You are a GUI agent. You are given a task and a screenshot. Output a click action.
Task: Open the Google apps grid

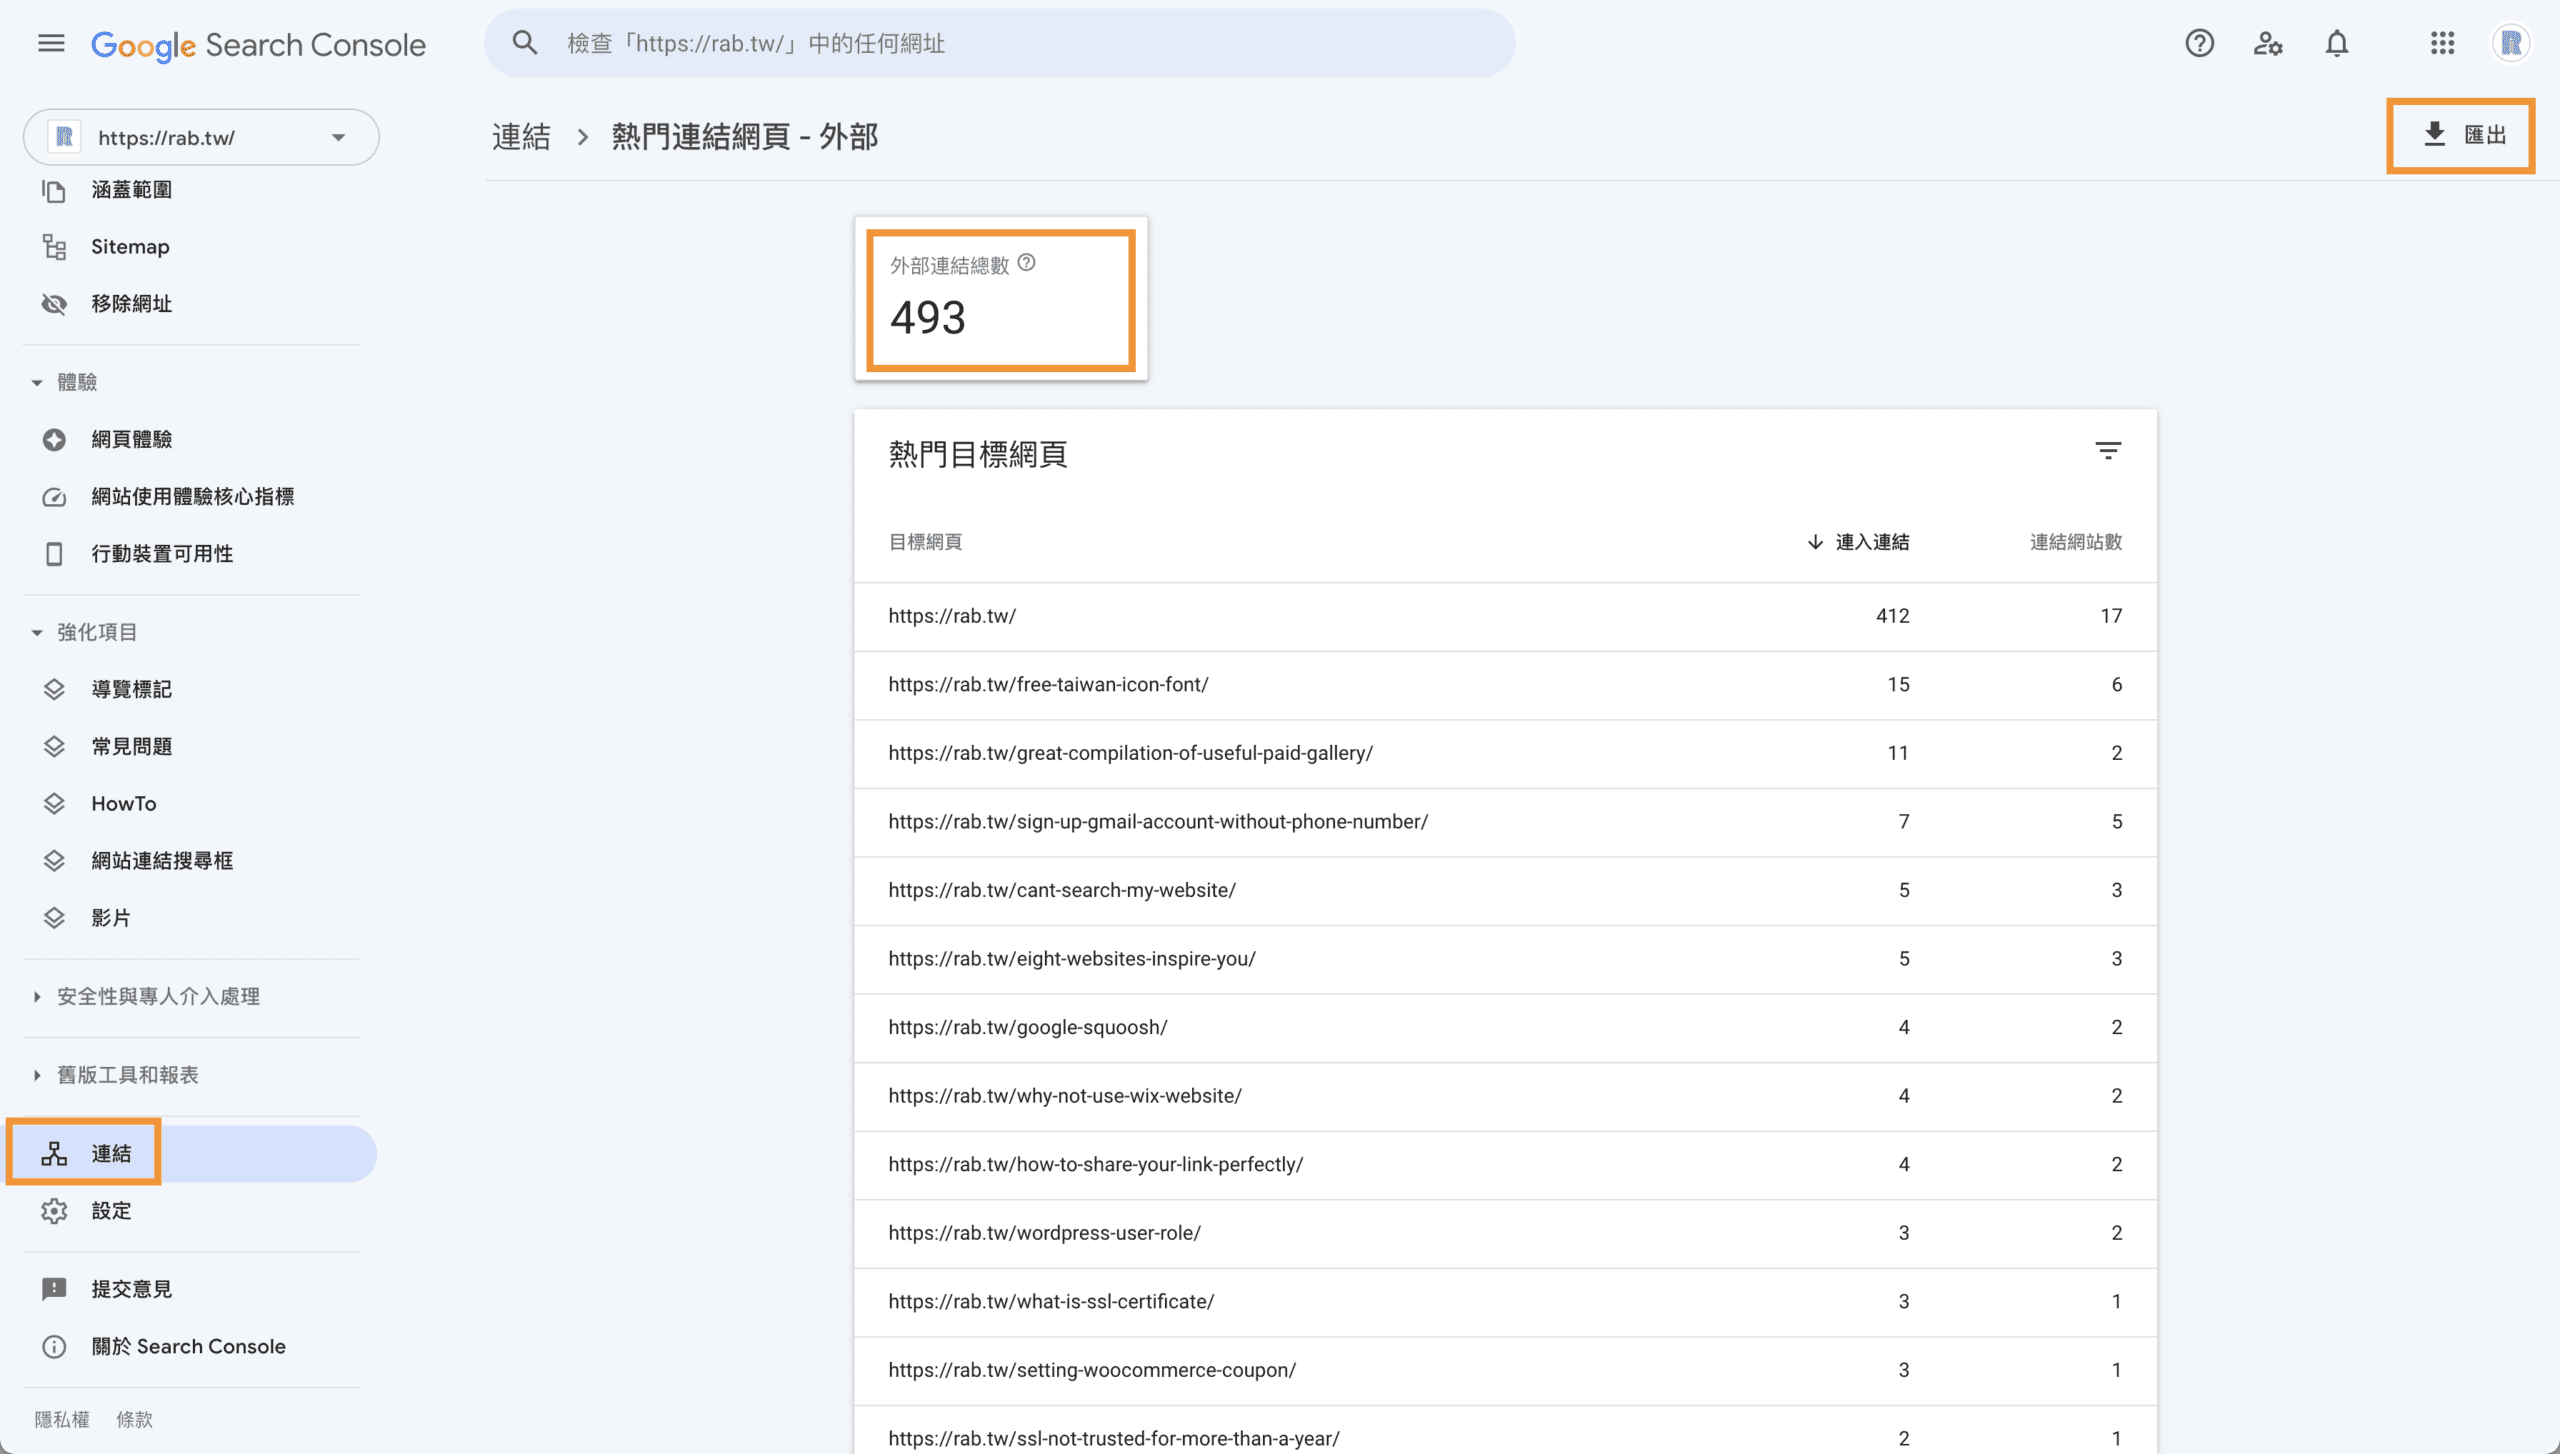[2442, 43]
